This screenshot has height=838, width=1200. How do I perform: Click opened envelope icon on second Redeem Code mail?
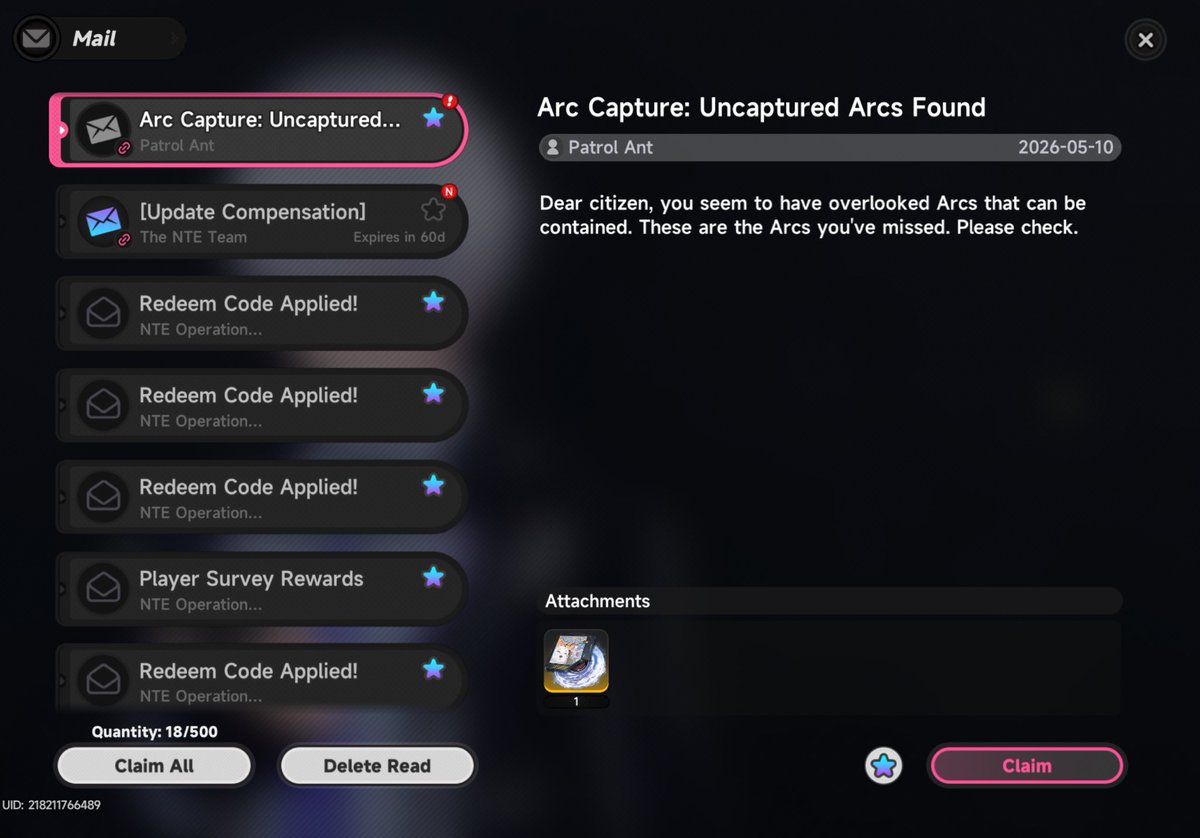pyautogui.click(x=104, y=405)
